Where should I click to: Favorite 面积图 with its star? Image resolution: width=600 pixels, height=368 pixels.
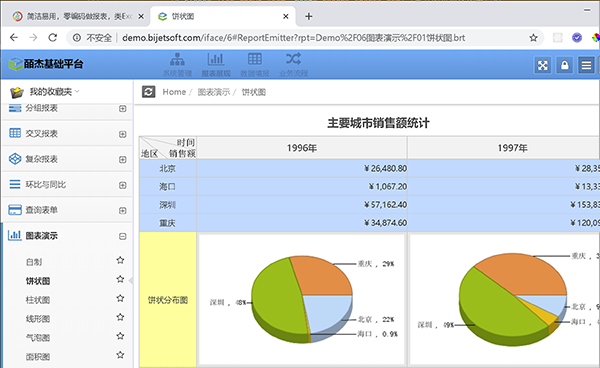pos(120,355)
